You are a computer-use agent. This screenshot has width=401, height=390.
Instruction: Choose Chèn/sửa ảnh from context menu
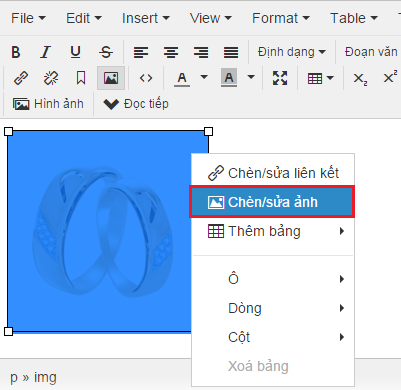click(x=272, y=202)
